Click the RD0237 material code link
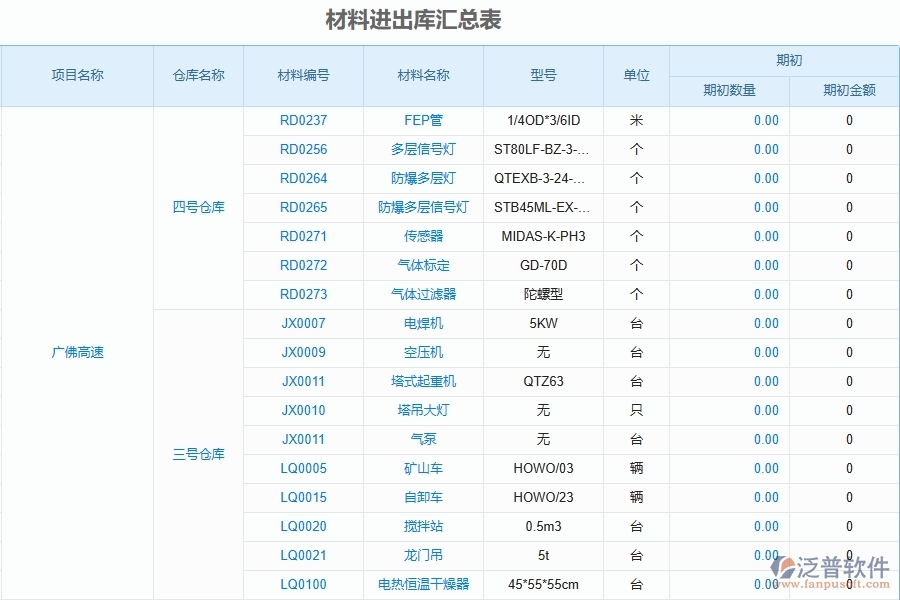The height and width of the screenshot is (600, 900). tap(302, 120)
